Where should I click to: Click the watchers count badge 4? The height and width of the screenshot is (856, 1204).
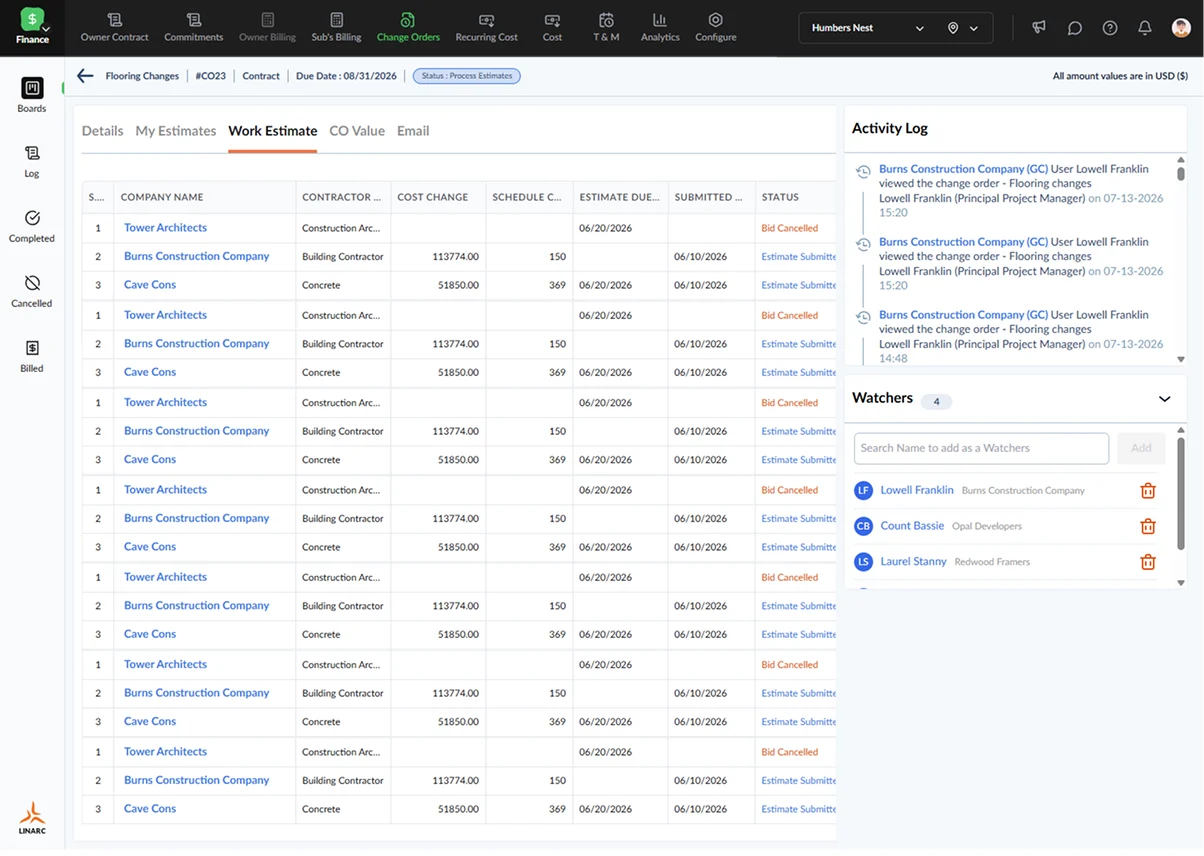tap(936, 402)
